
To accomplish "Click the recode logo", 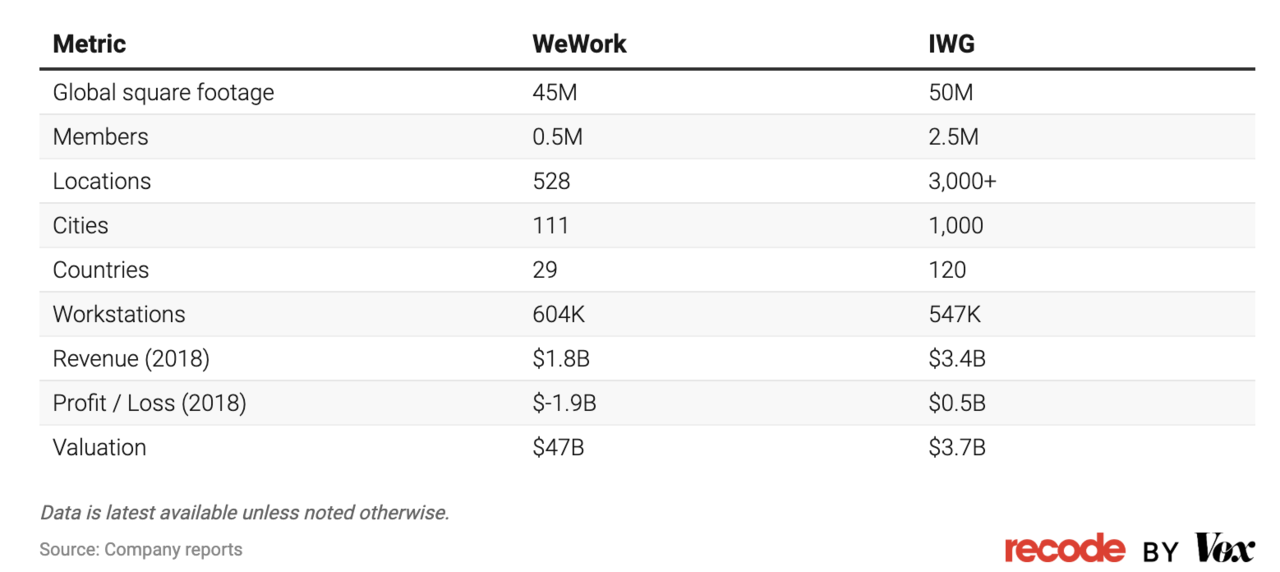I will [x=1064, y=548].
